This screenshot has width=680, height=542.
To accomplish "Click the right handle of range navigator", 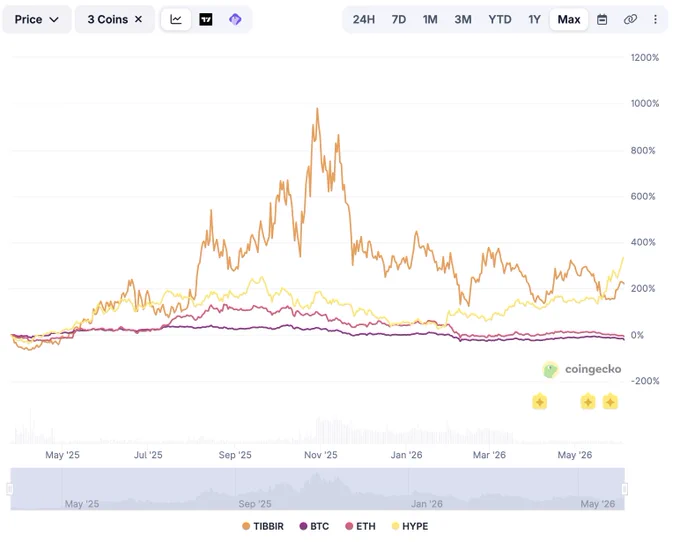I will 624,489.
